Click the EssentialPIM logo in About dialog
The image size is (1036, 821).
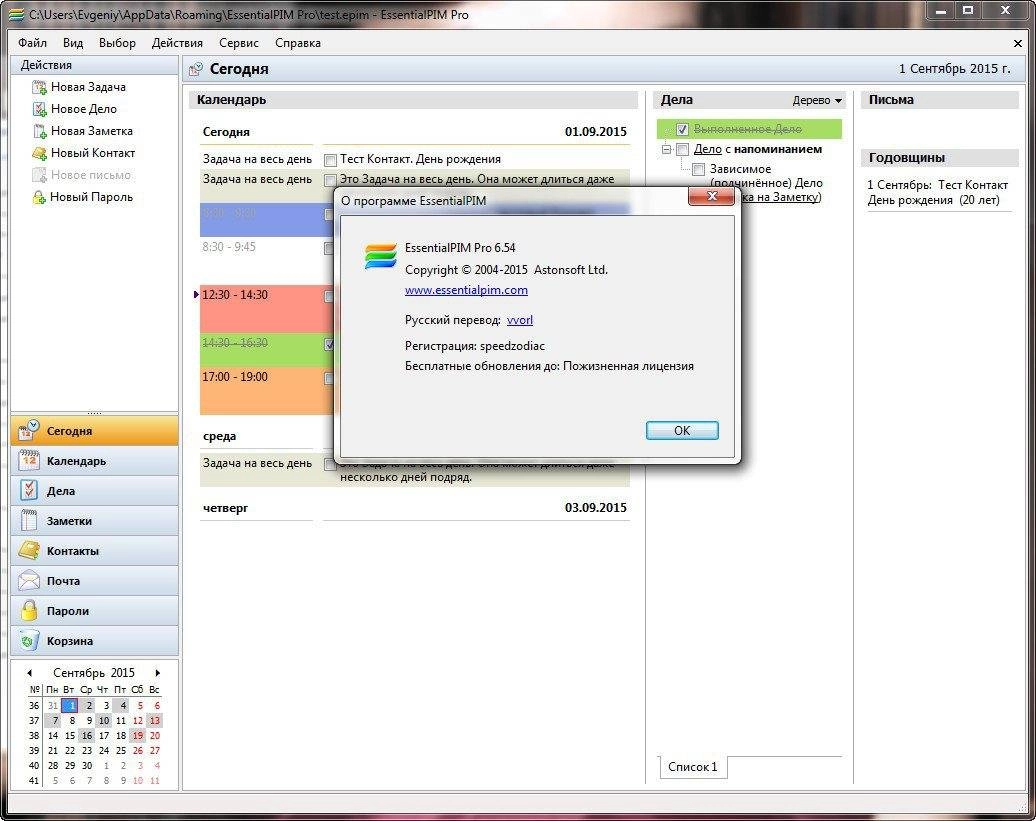point(381,256)
